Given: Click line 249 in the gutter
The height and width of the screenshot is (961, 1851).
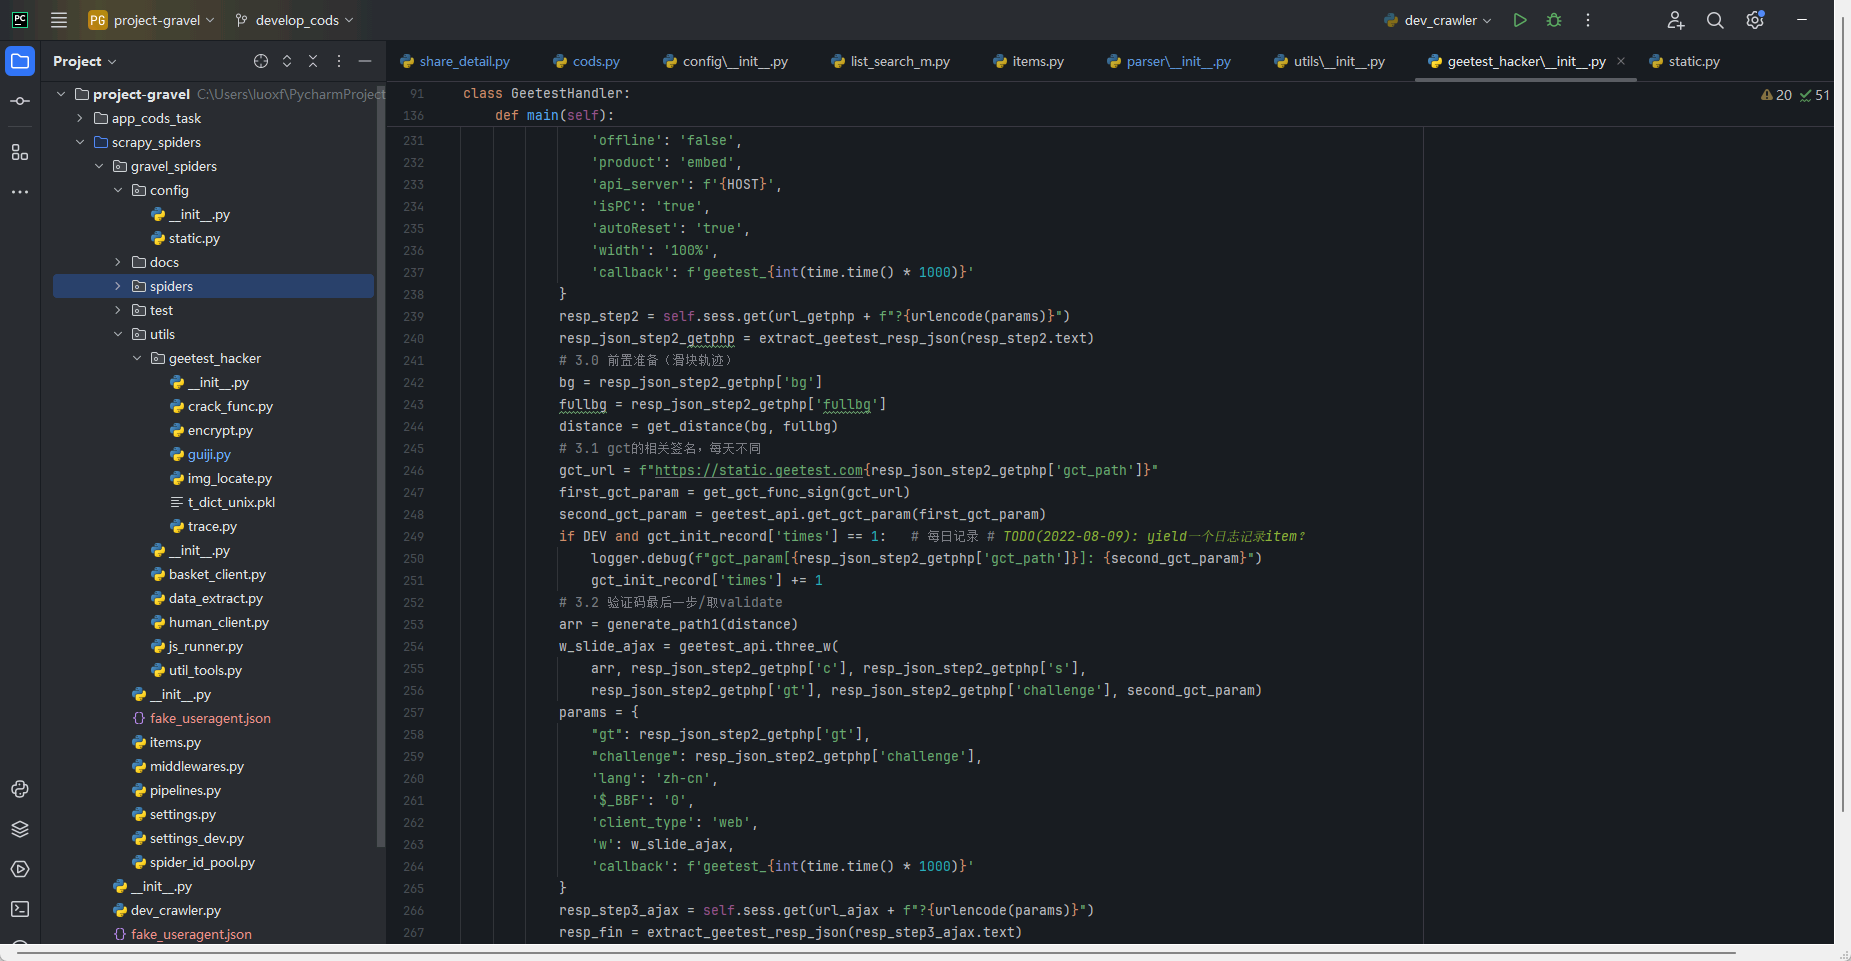Looking at the screenshot, I should pyautogui.click(x=414, y=536).
